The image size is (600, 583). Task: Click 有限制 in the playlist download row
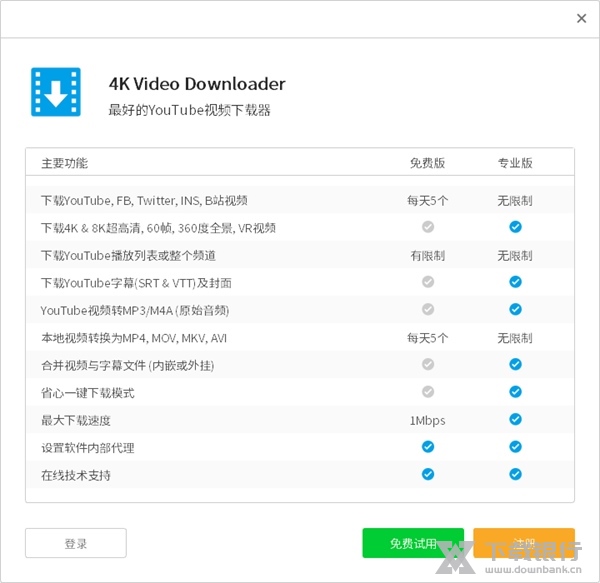427,256
